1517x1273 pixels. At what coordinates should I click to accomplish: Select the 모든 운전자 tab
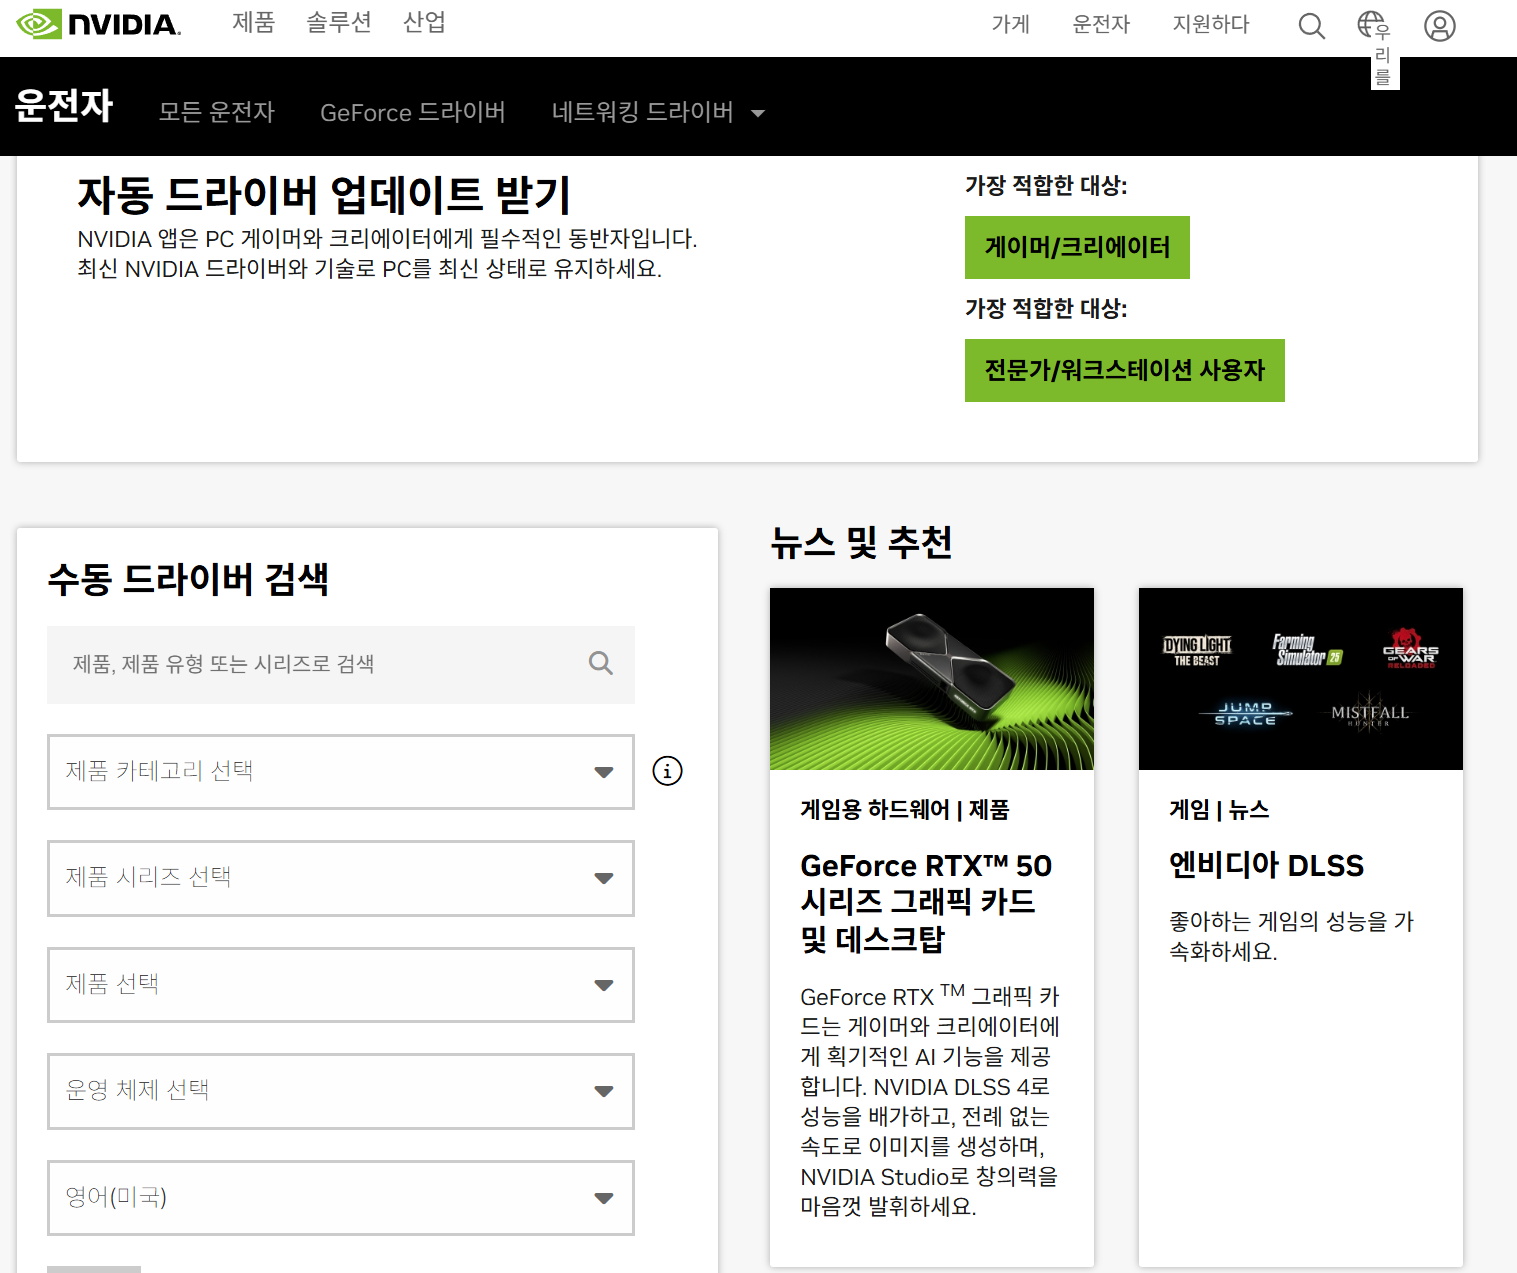[x=217, y=112]
